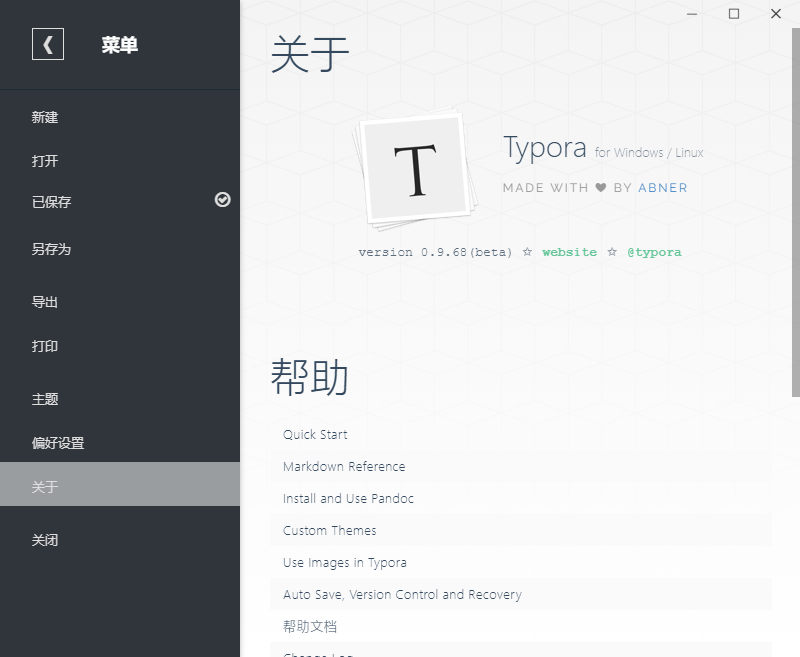
Task: Select the highlighted 关于 entry
Action: 120,484
